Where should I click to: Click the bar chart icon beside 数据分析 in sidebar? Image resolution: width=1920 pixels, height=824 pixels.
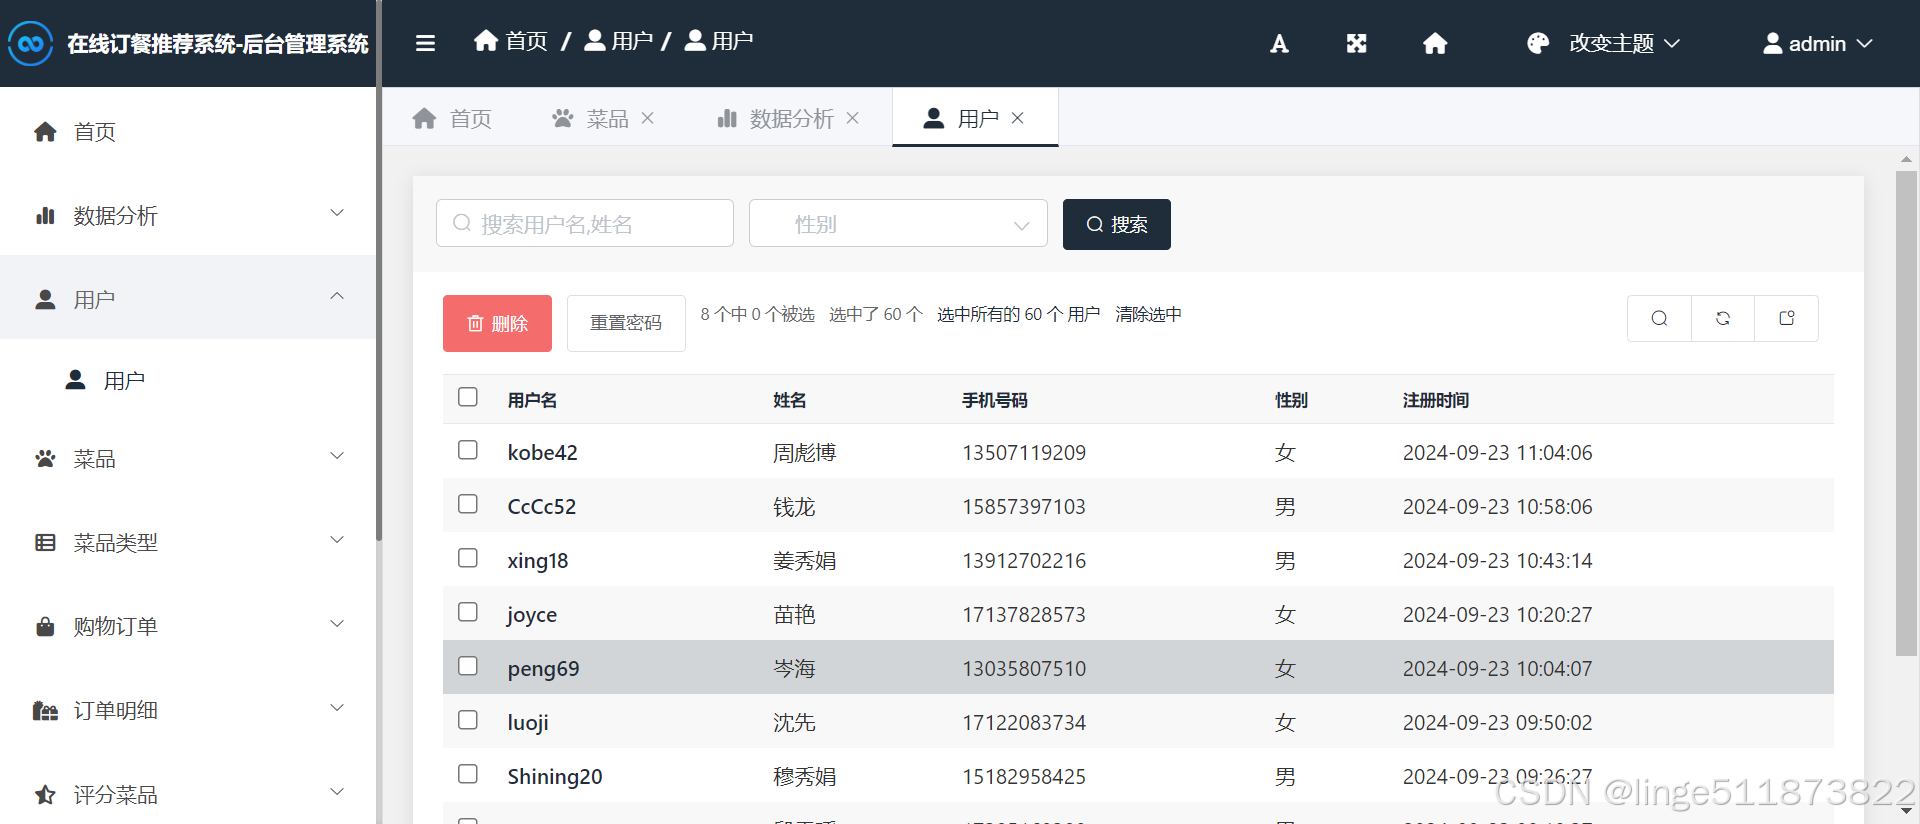(45, 215)
